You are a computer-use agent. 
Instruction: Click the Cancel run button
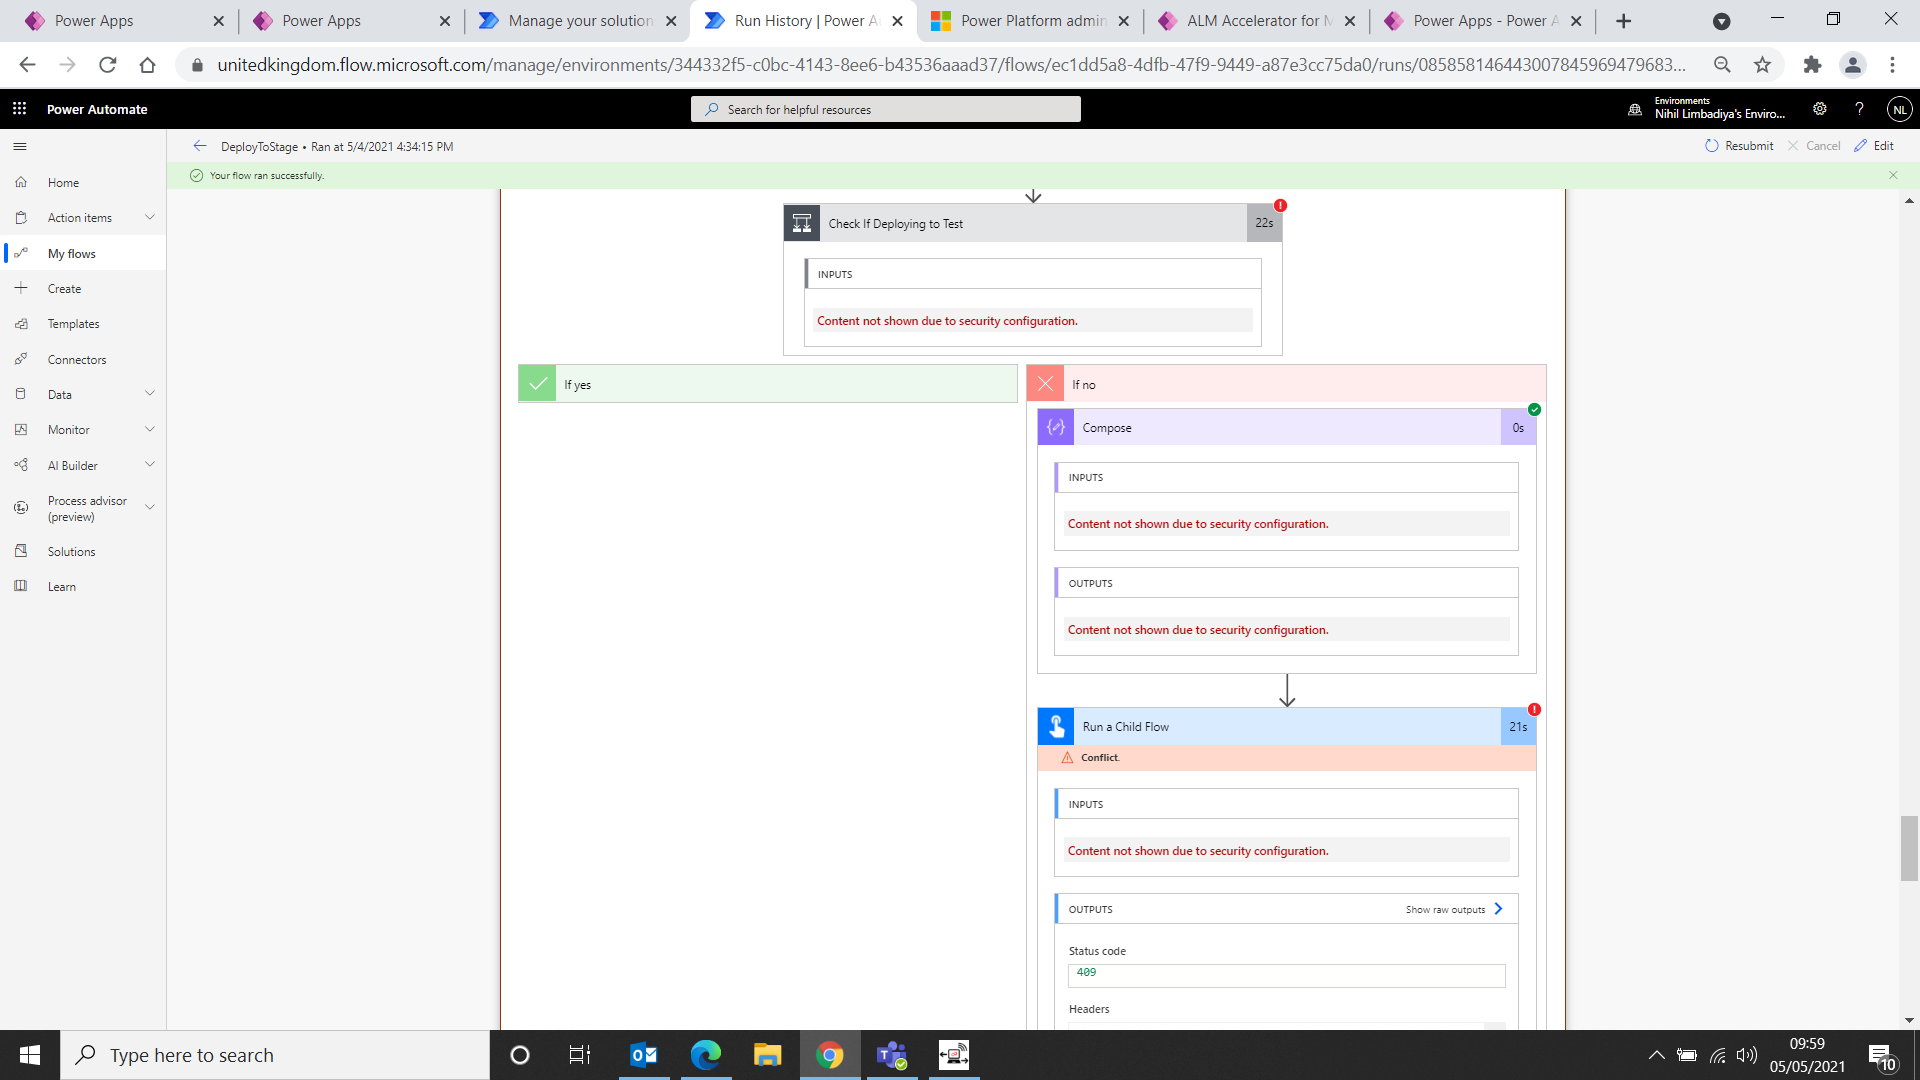pos(1814,146)
